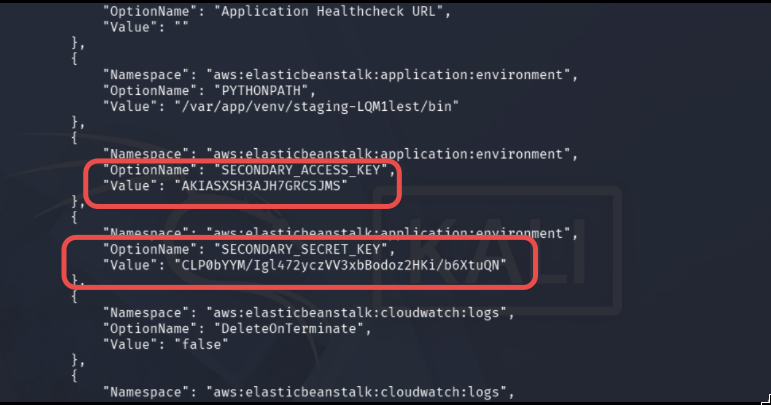The height and width of the screenshot is (405, 771).
Task: Click the last cloudwatch:logs Namespace line
Action: [309, 392]
